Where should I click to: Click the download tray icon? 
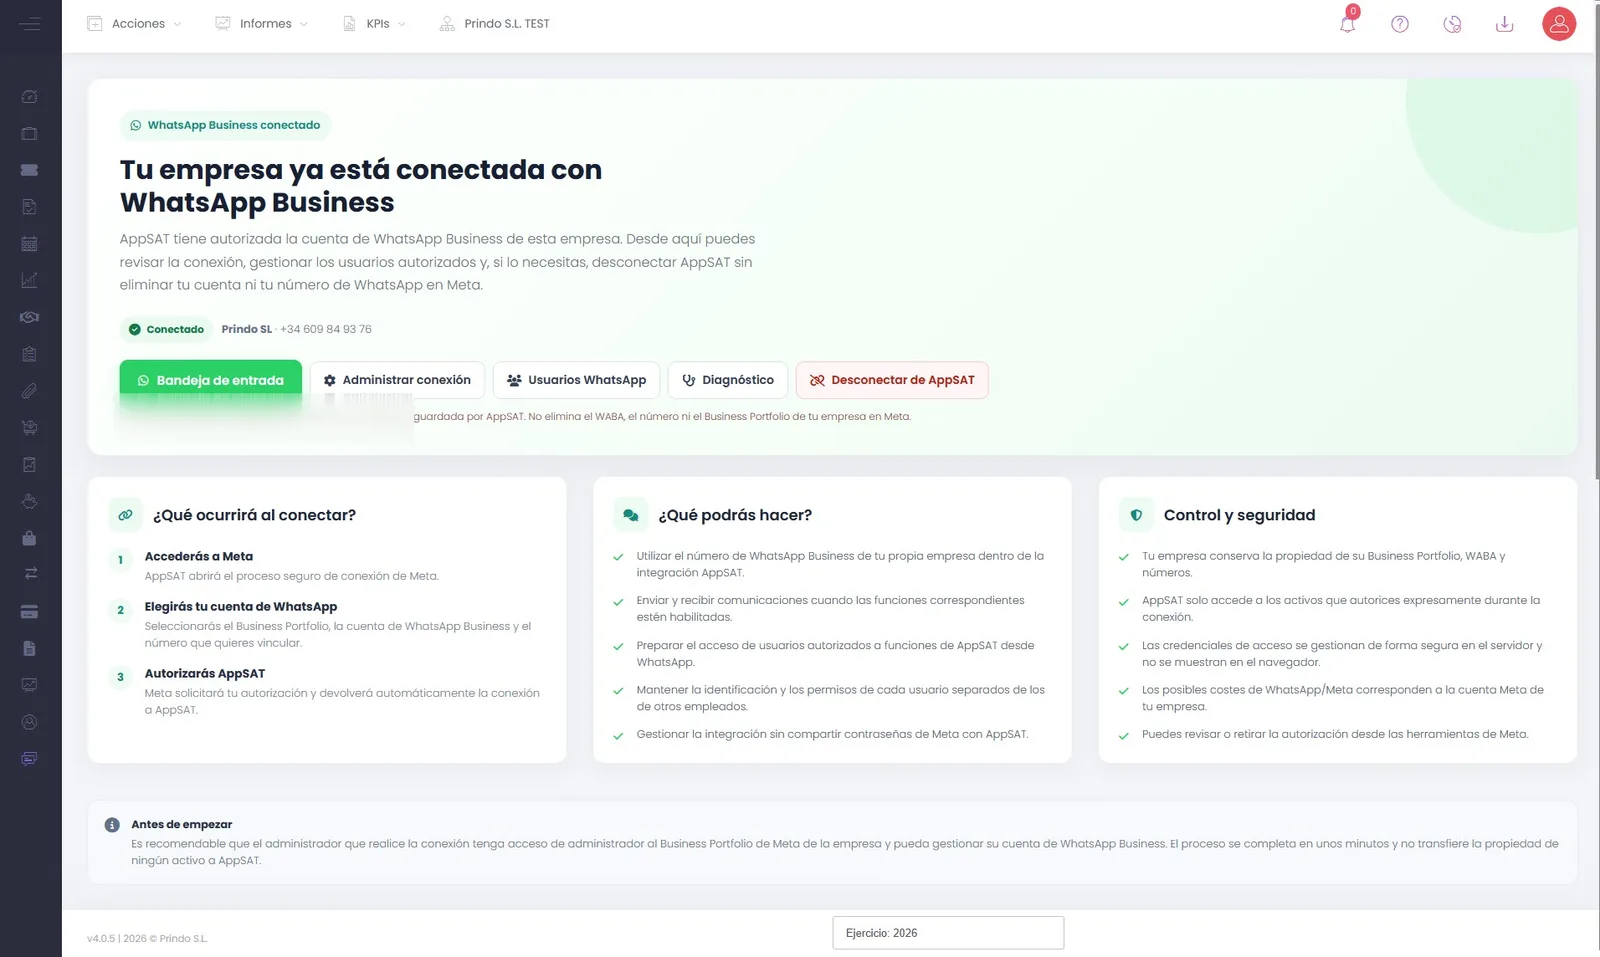pos(1504,24)
